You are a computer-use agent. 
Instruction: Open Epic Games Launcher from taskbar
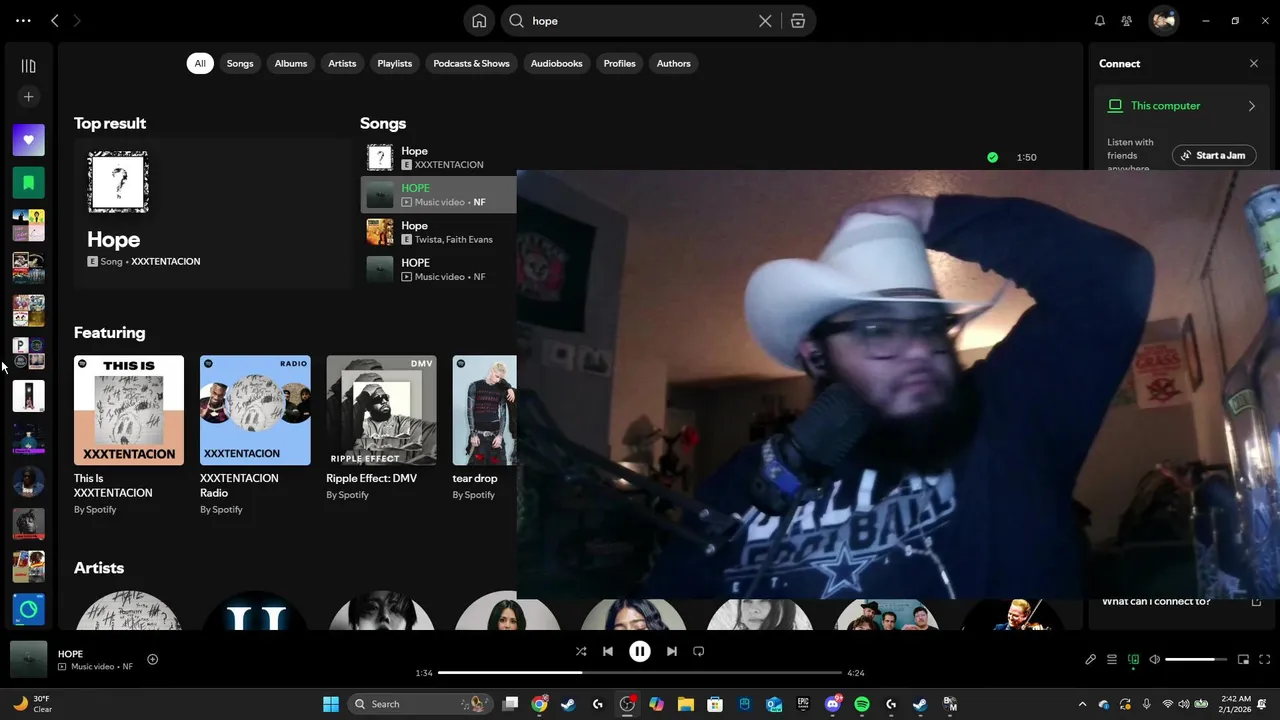point(803,704)
